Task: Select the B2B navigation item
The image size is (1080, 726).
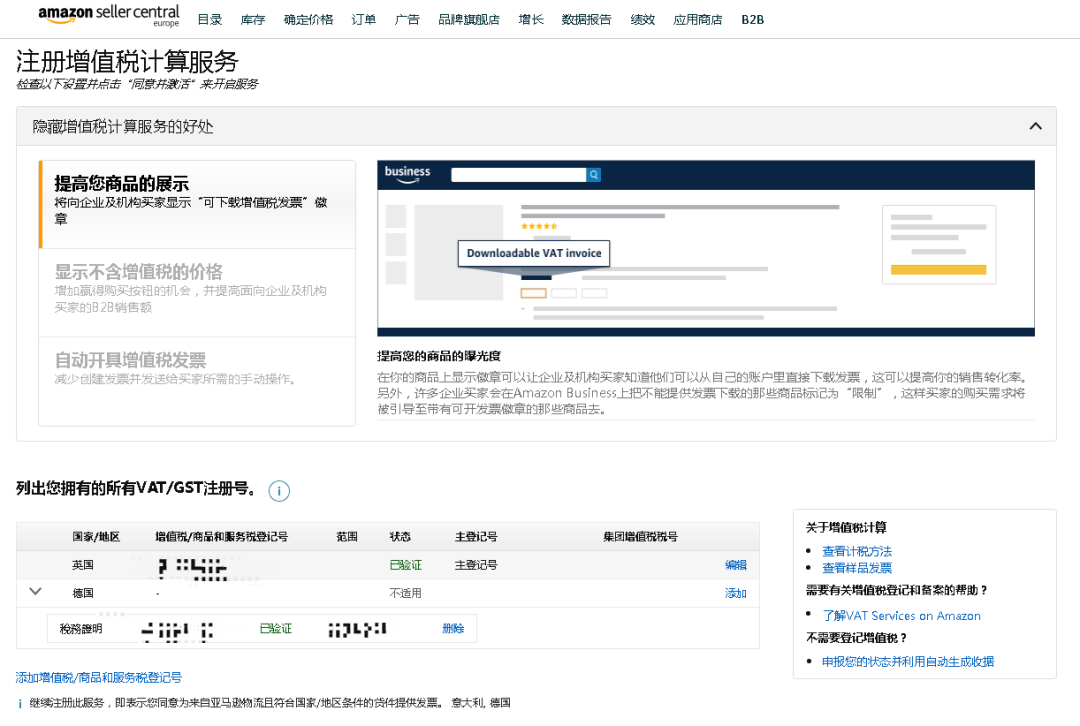Action: [751, 18]
